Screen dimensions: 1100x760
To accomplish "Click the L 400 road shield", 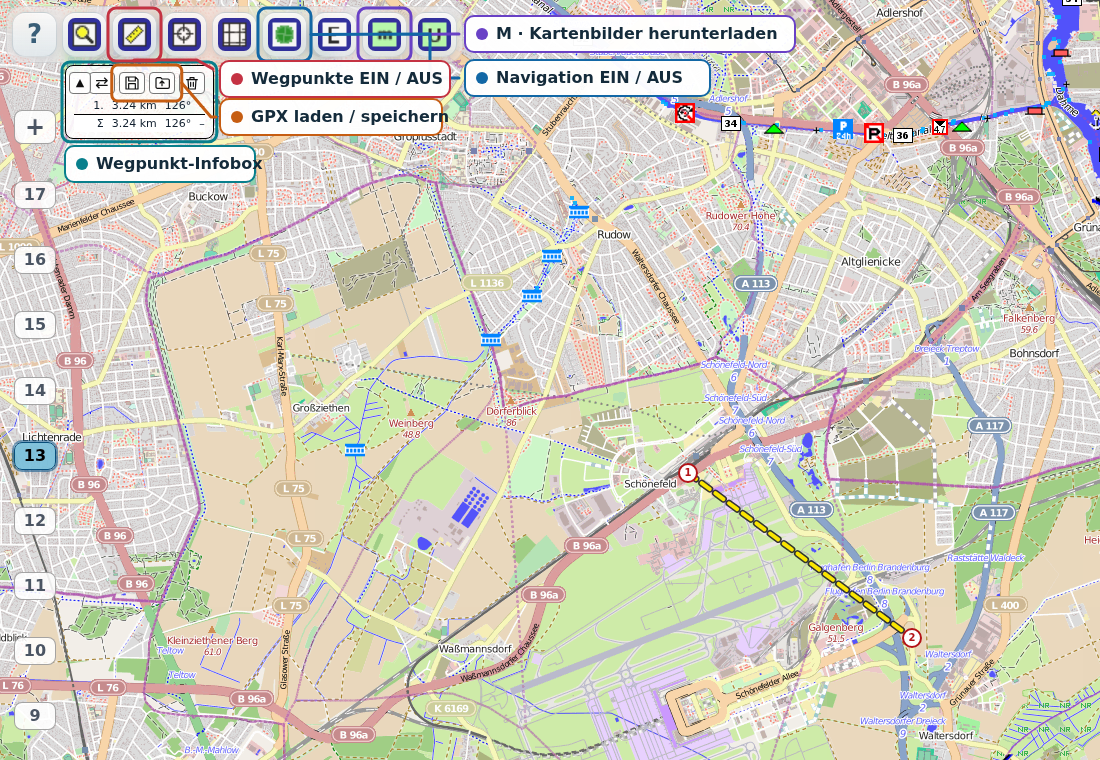I will pos(1005,605).
